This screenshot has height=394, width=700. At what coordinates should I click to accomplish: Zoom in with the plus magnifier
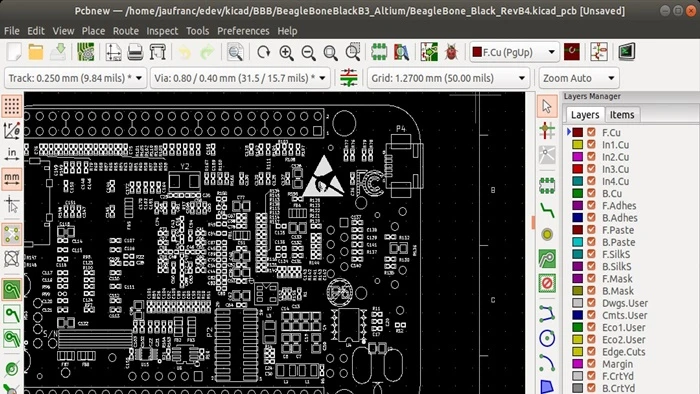coord(286,53)
